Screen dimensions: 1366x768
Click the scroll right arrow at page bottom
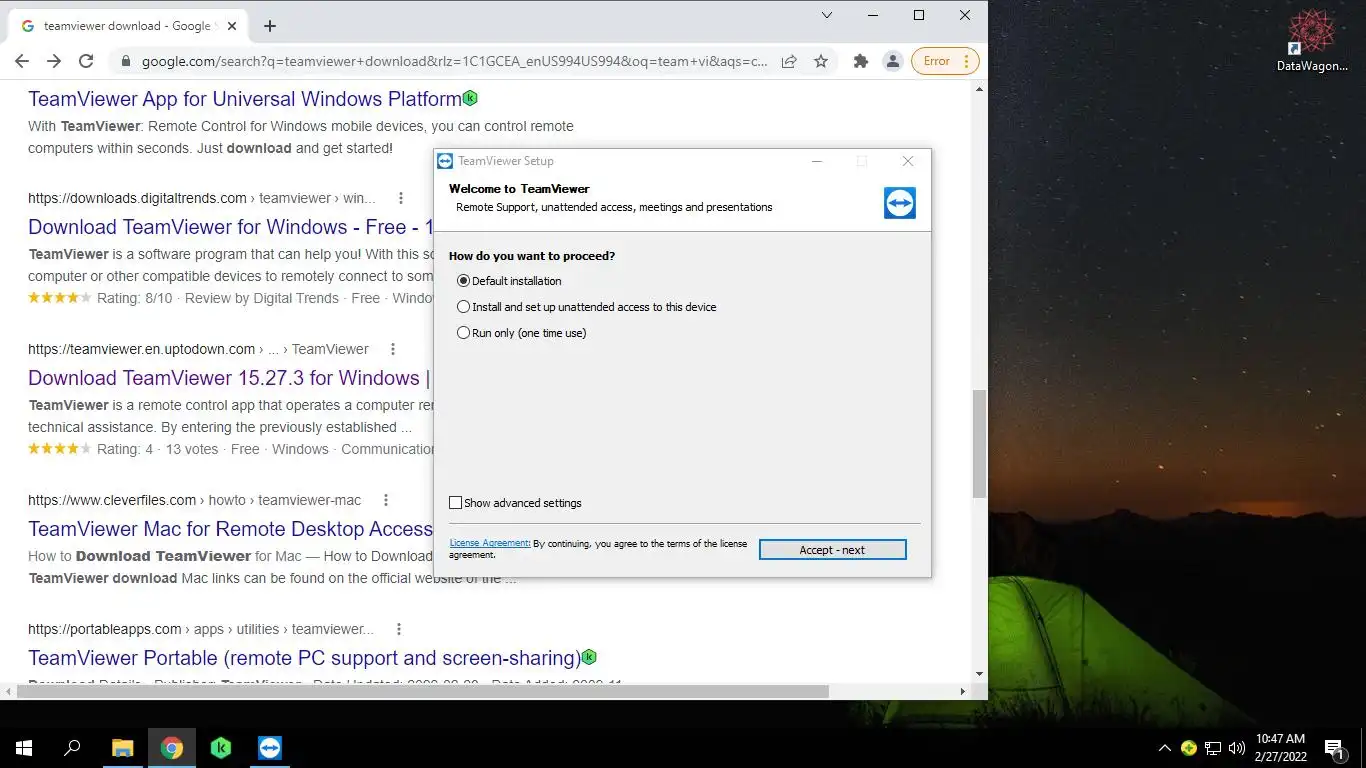(x=963, y=691)
